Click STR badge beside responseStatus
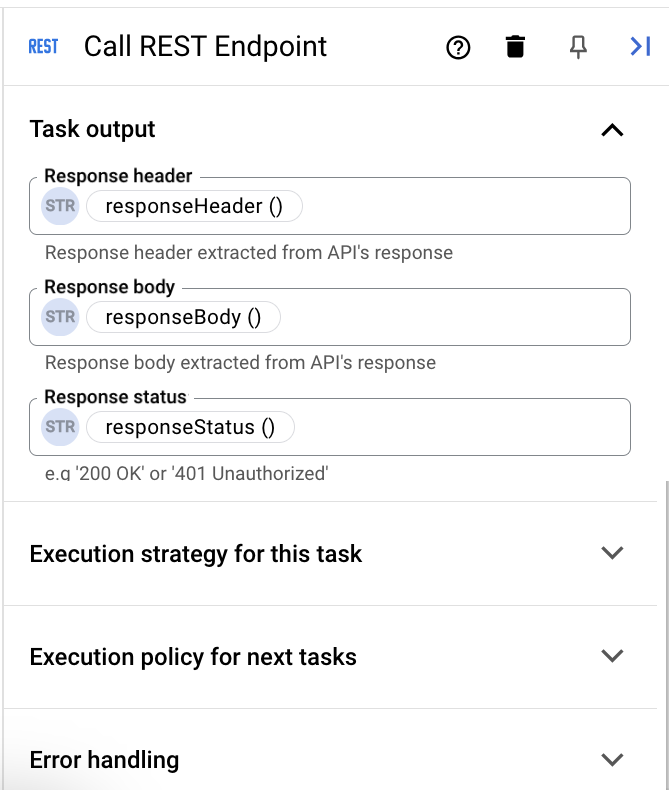 60,427
